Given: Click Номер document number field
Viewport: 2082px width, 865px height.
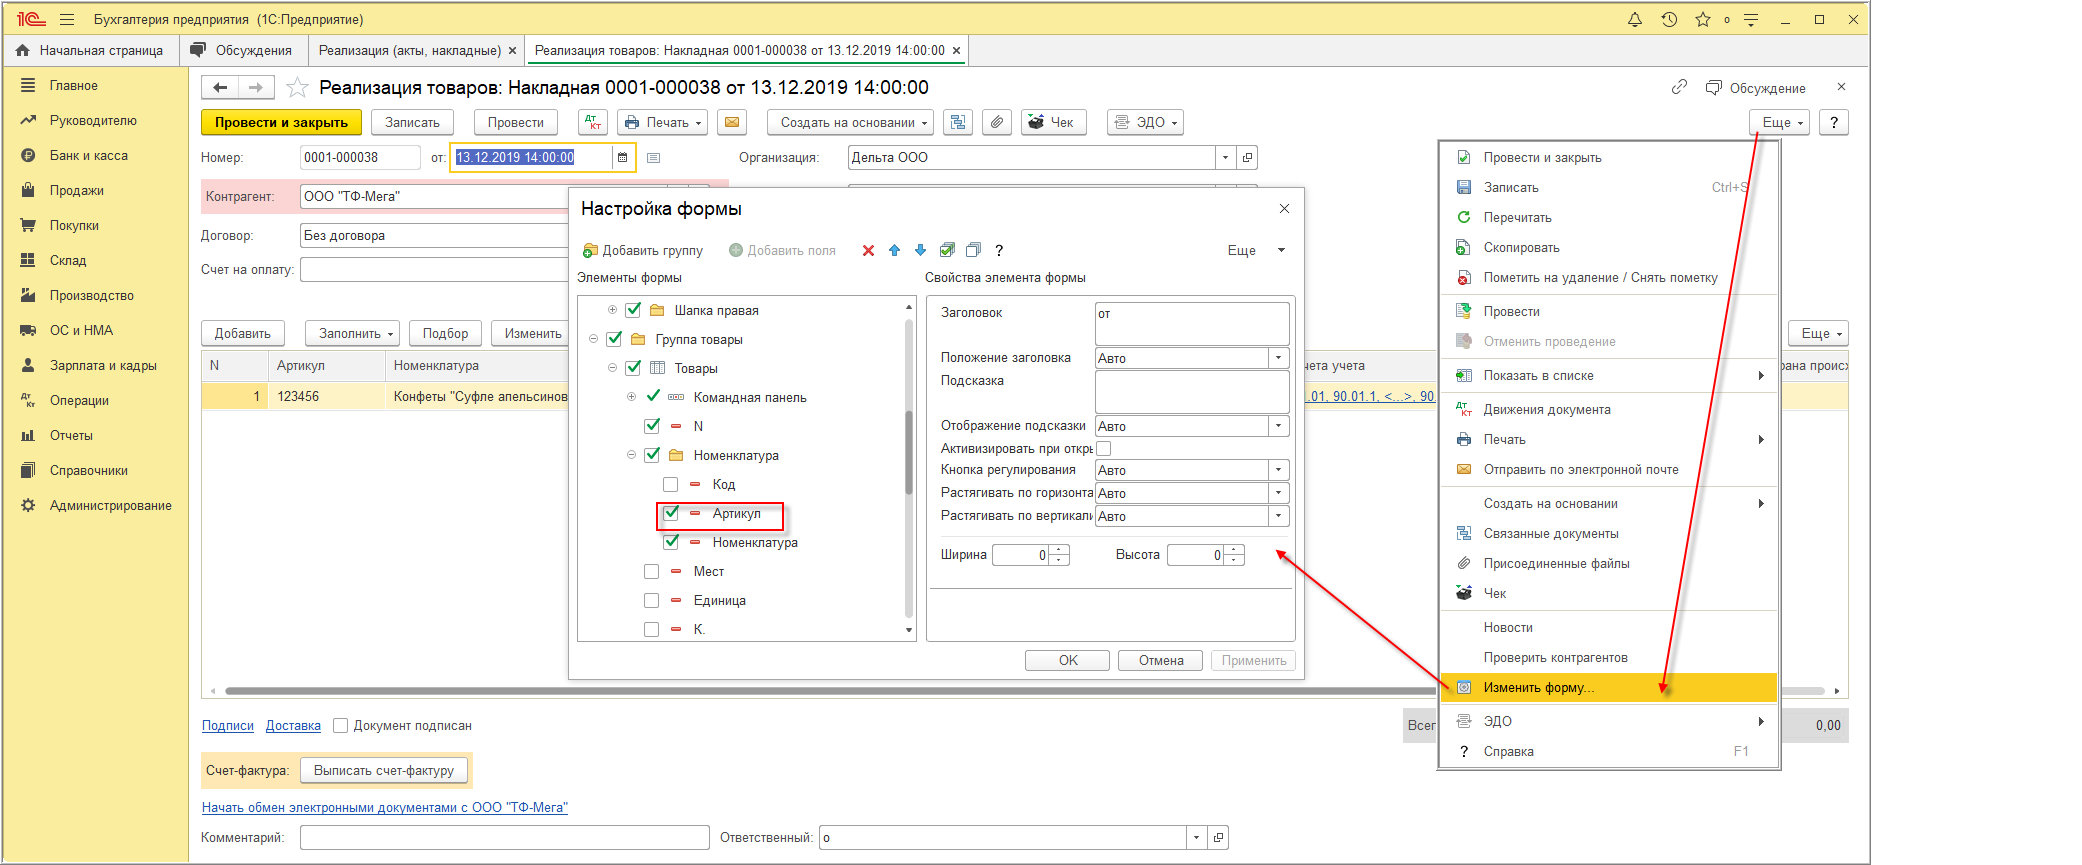Looking at the screenshot, I should tap(360, 157).
